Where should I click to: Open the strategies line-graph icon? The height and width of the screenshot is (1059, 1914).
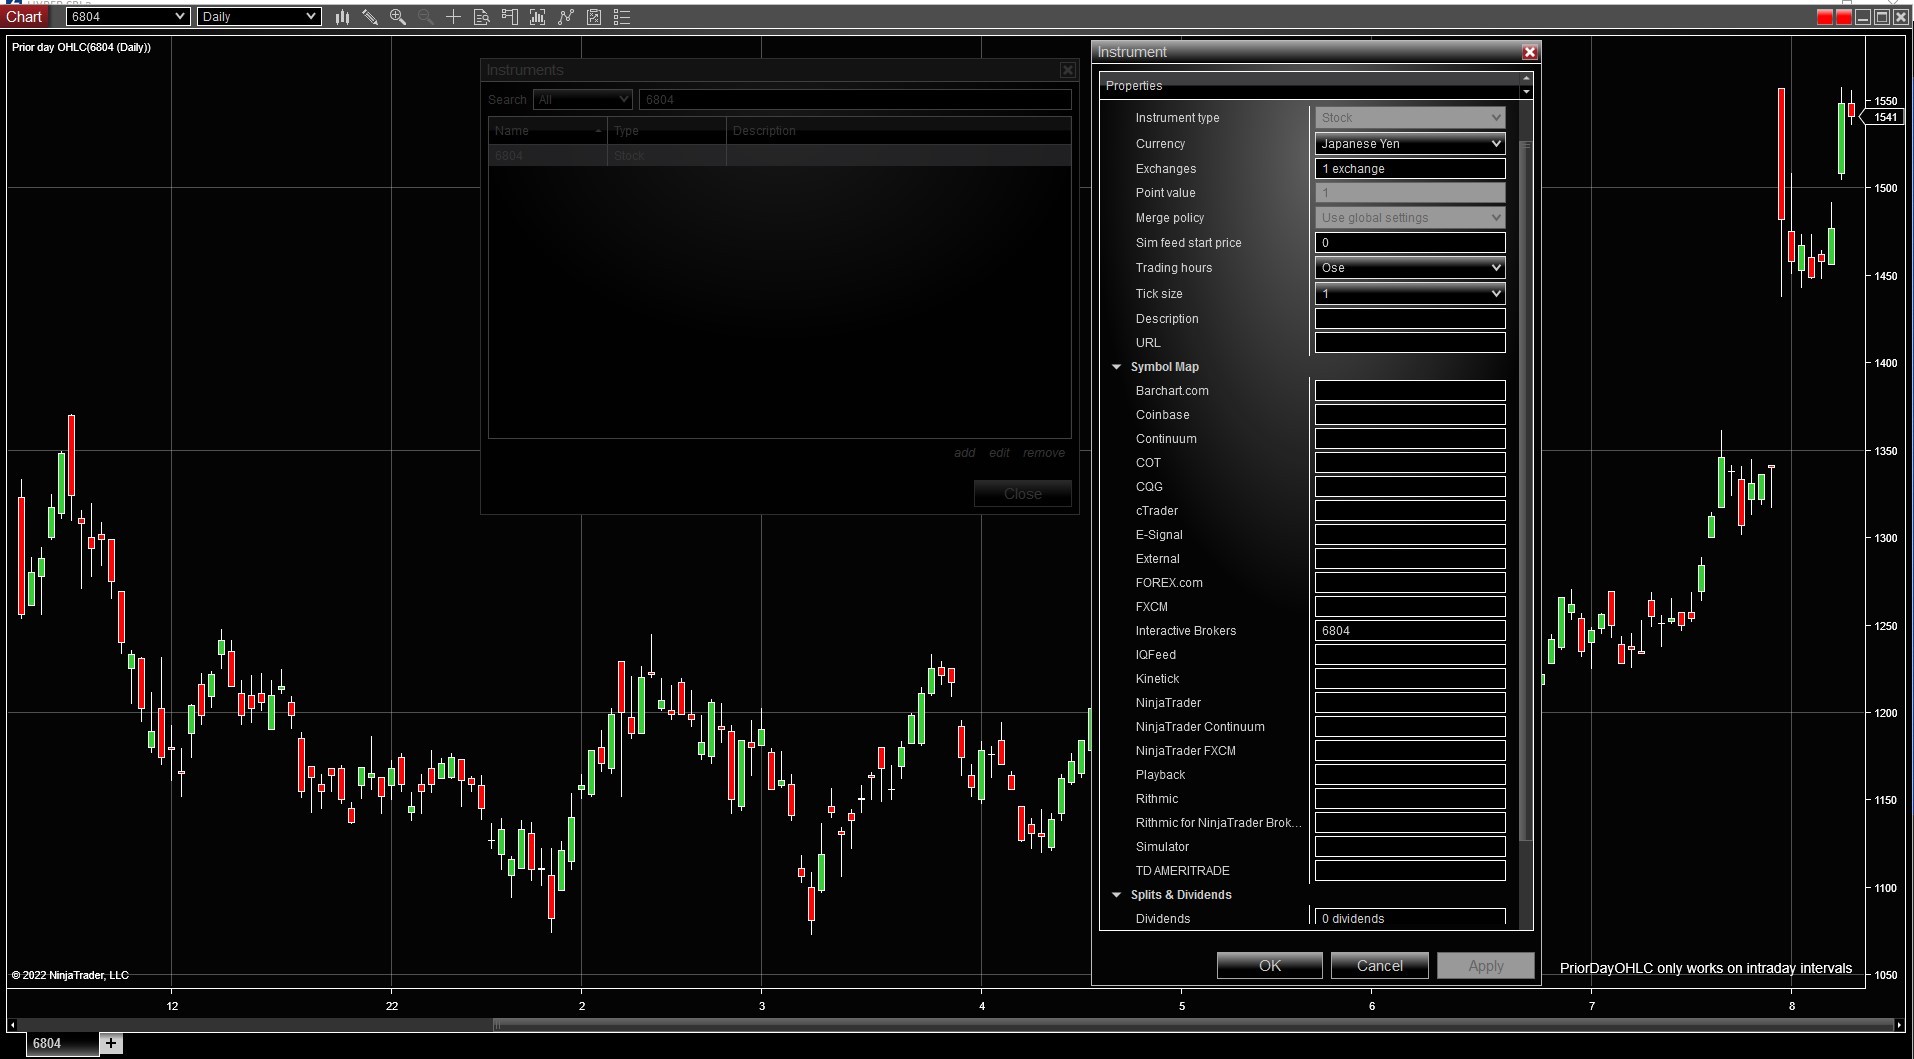(566, 17)
